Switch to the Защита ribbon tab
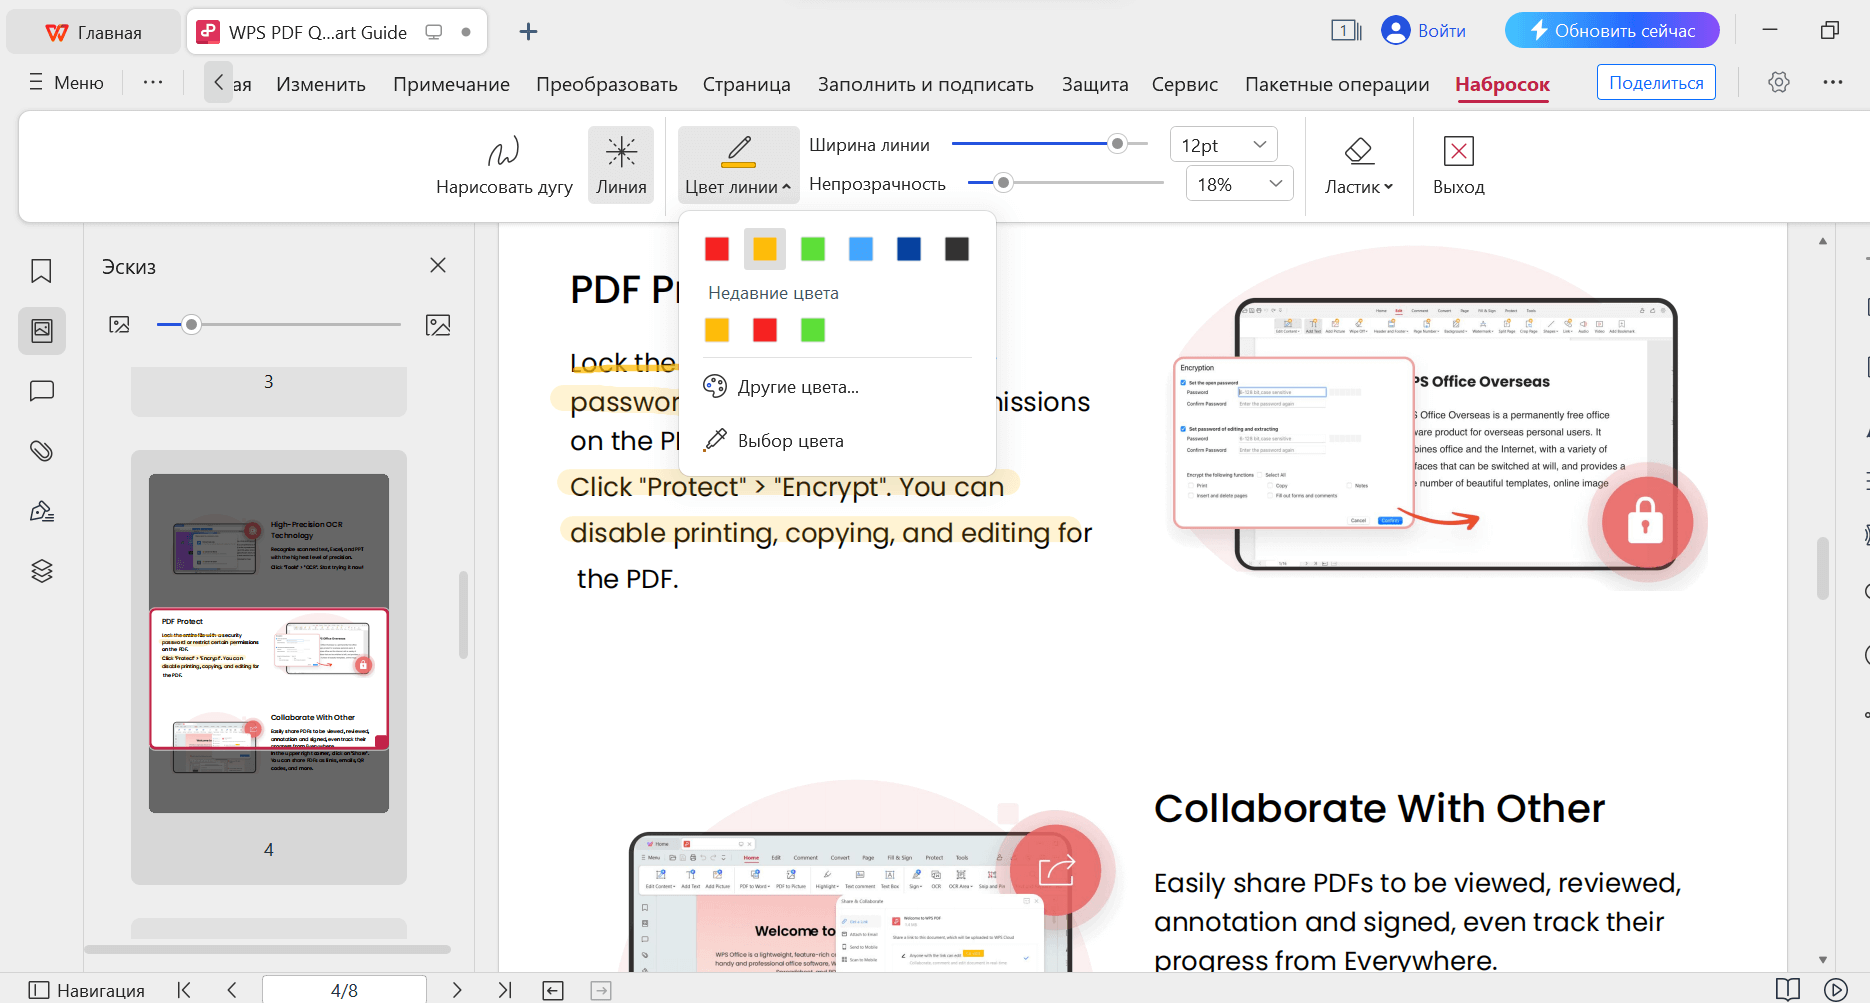The width and height of the screenshot is (1870, 1003). 1094,84
